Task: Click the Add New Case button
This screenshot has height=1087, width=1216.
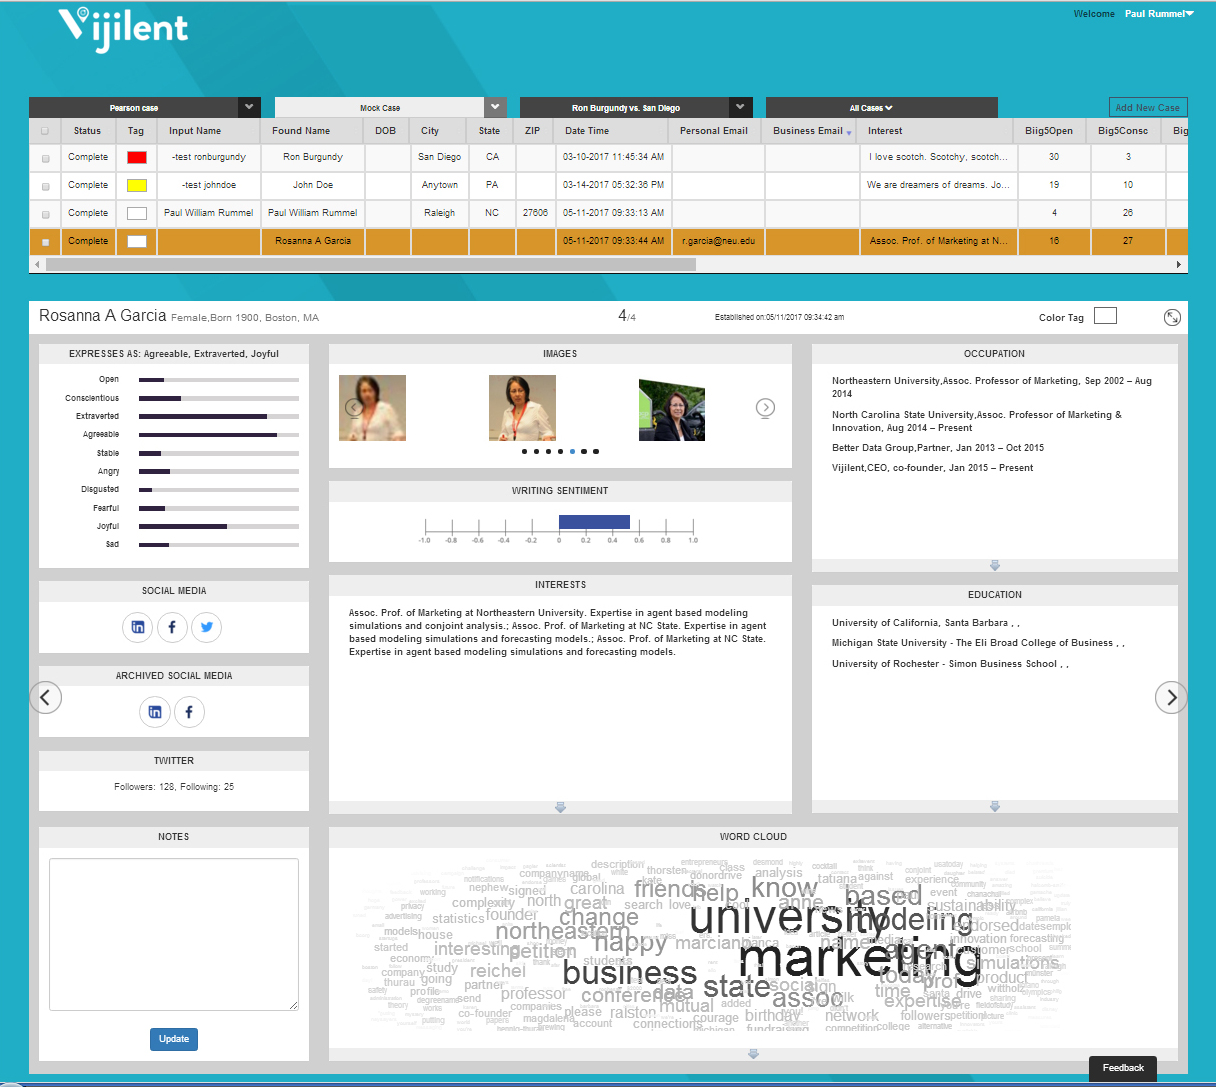Action: [x=1148, y=108]
